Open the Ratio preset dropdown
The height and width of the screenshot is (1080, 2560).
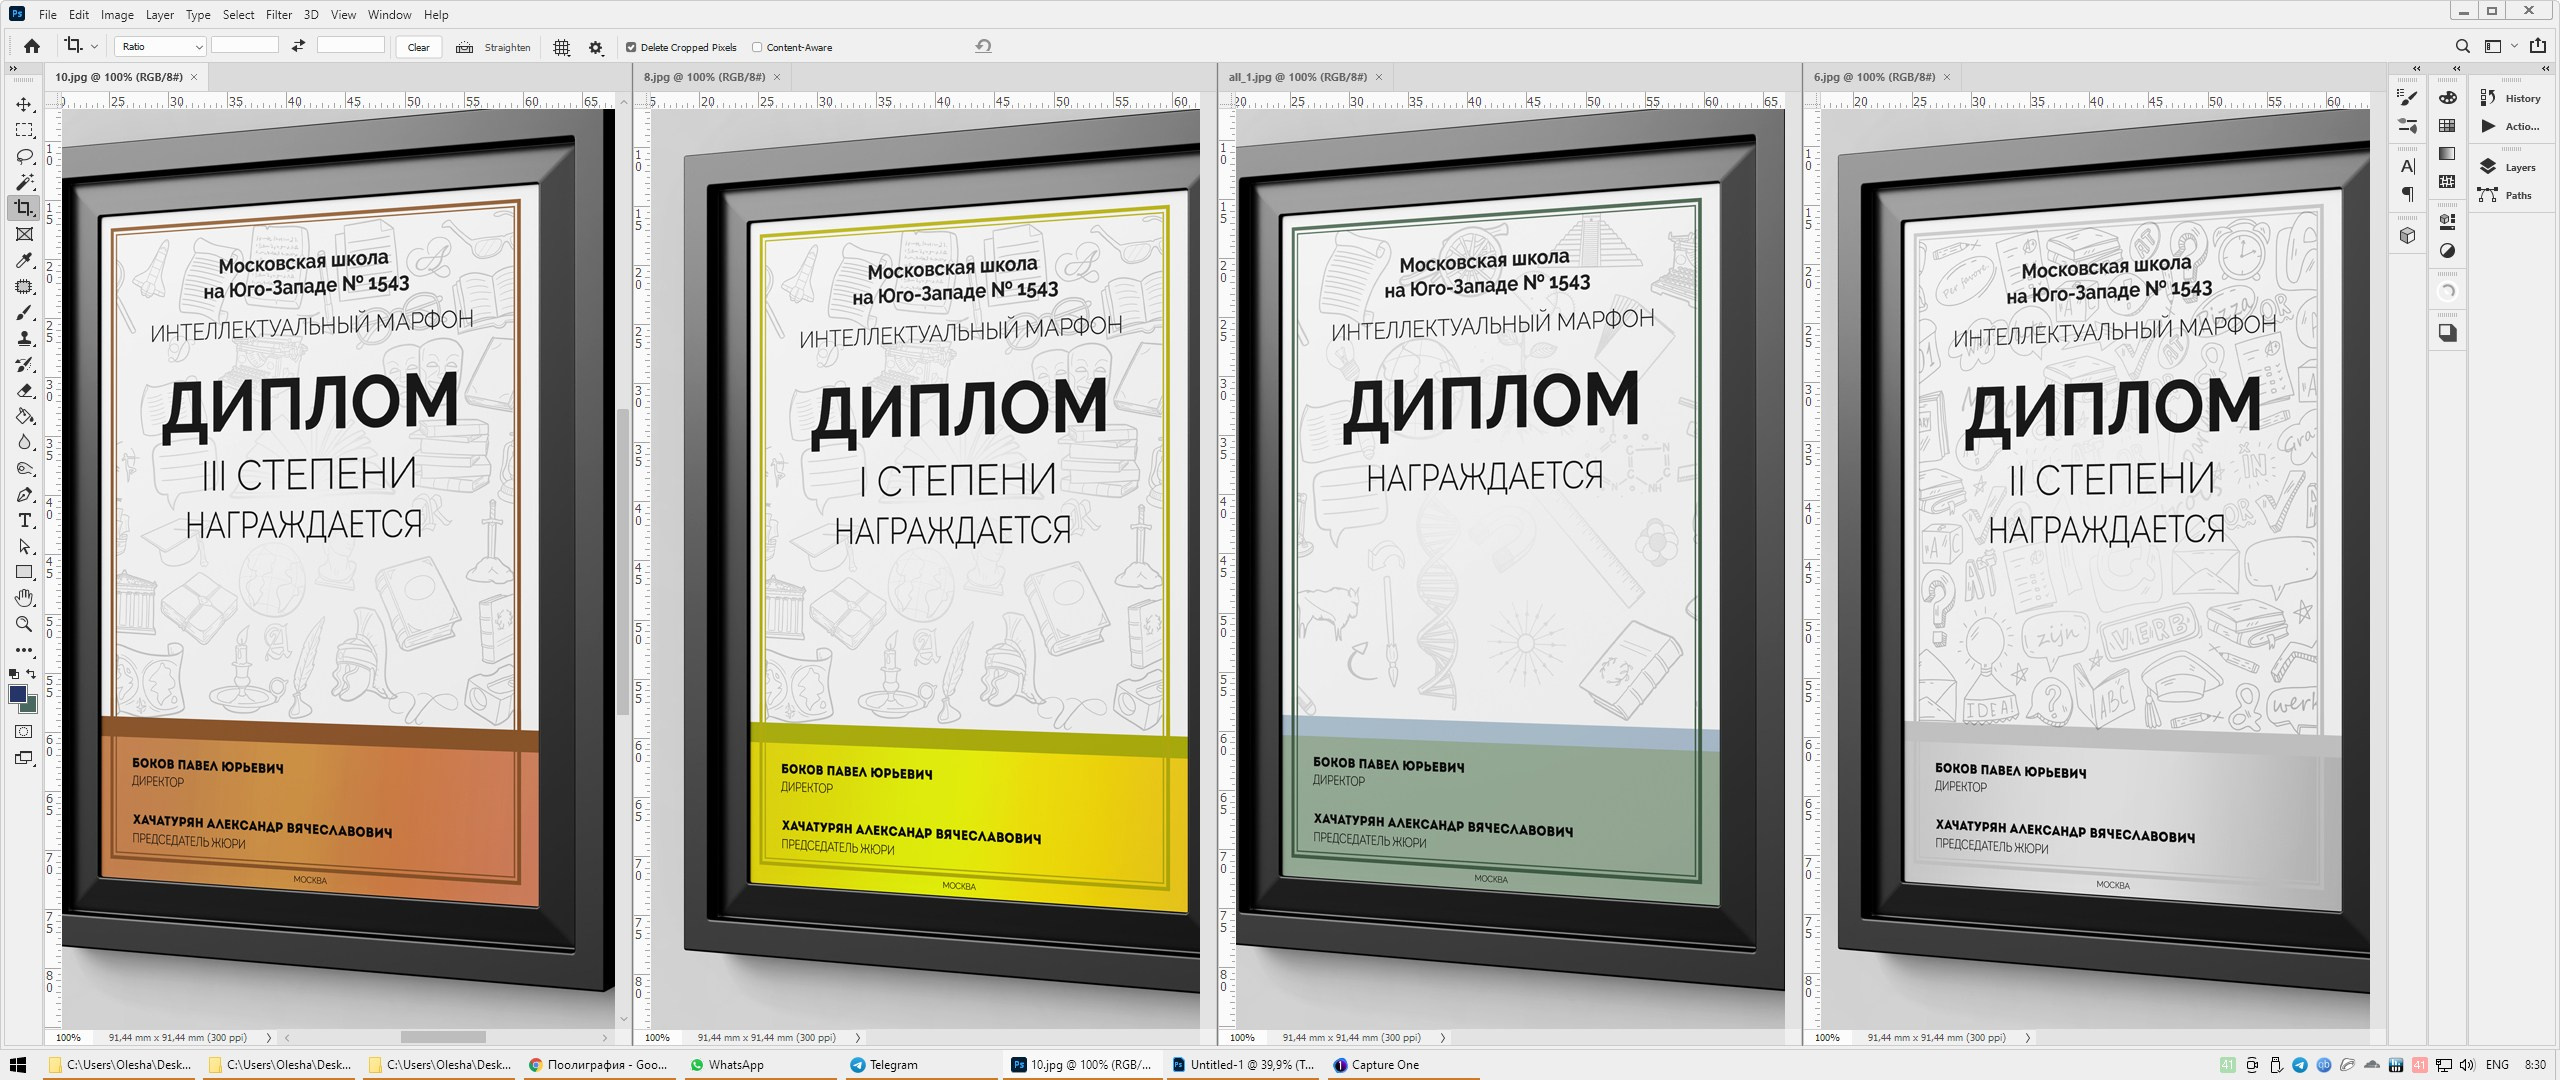tap(160, 47)
